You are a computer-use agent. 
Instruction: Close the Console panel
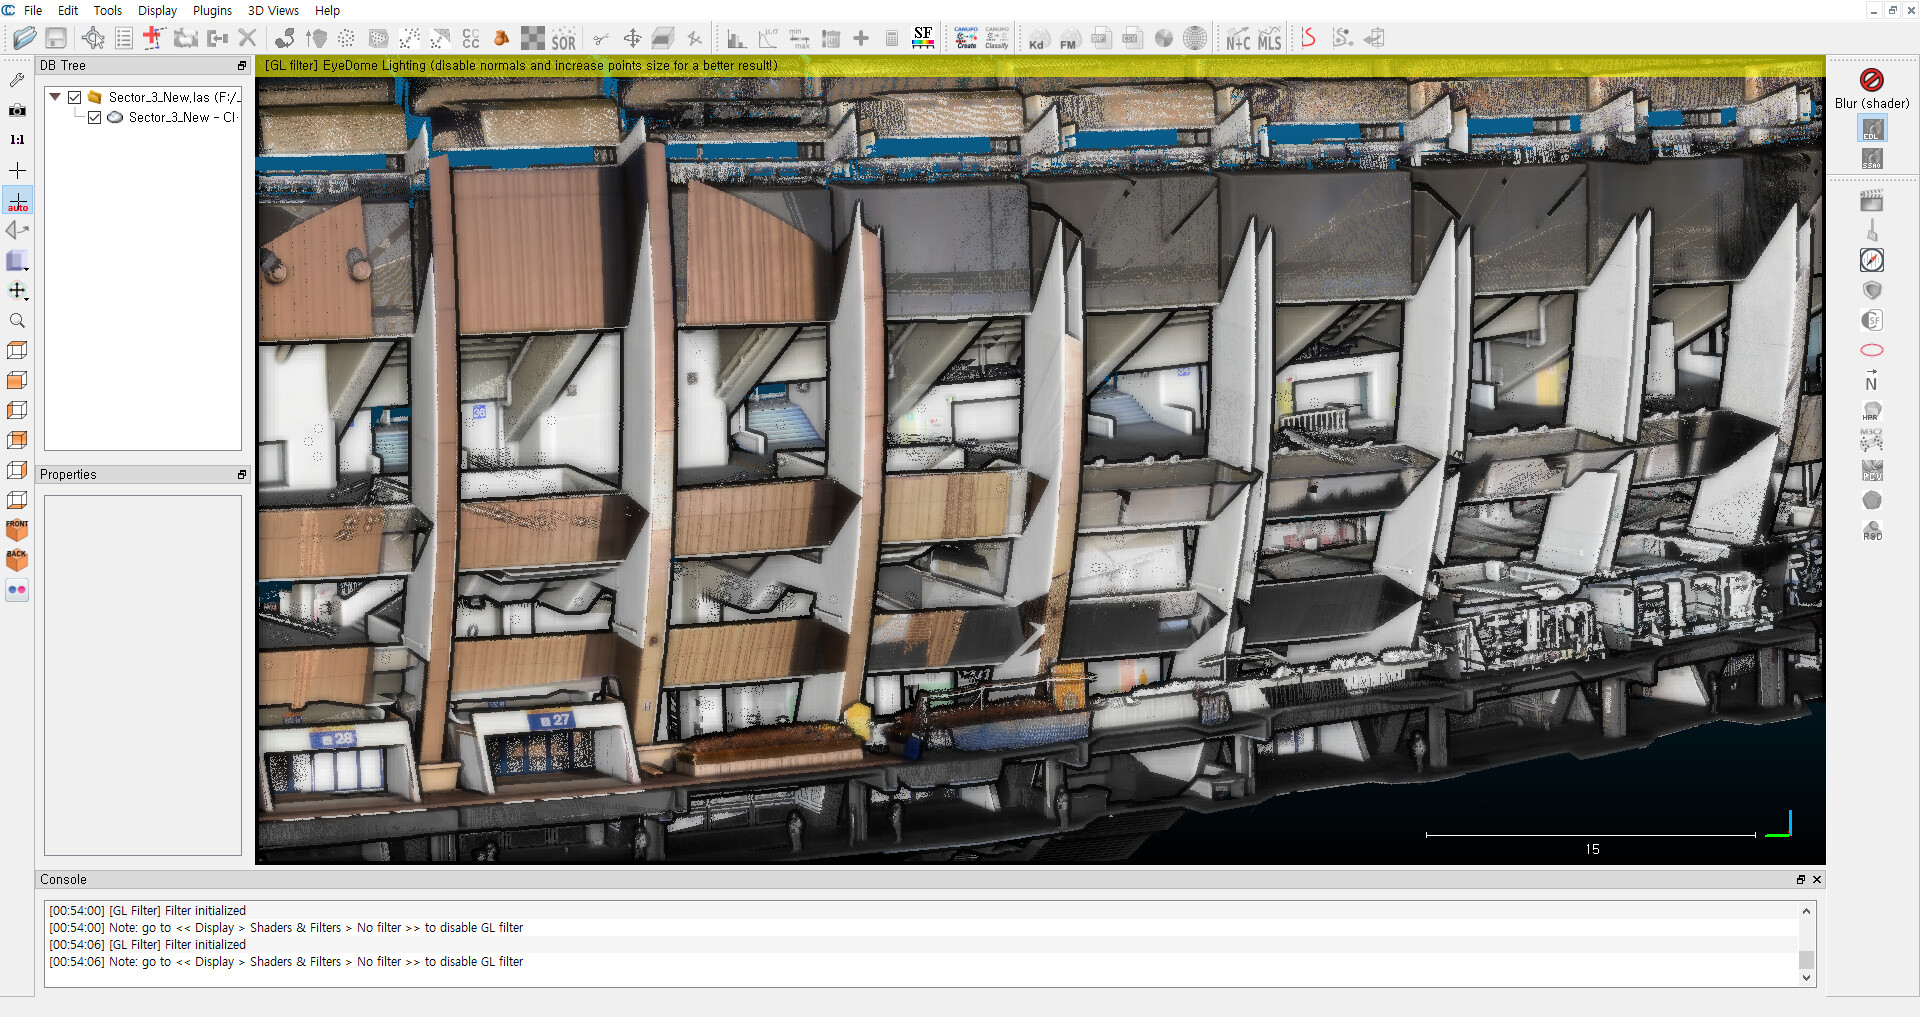tap(1817, 880)
